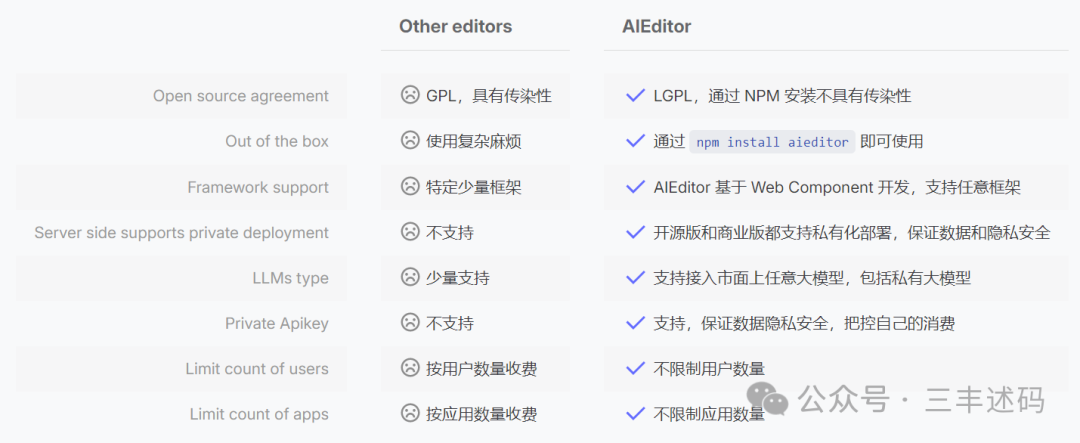Click the npm install aieditor code snippet
1080x443 pixels.
[772, 142]
